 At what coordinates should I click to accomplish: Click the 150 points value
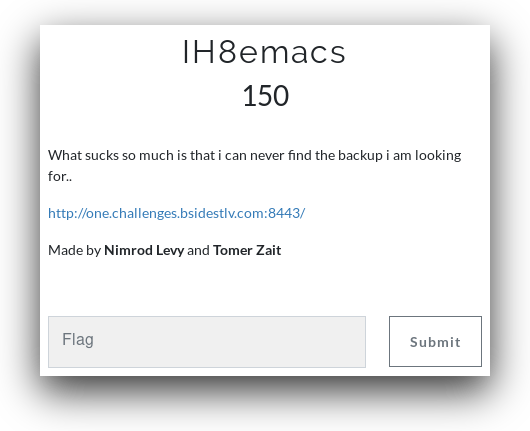pos(266,96)
